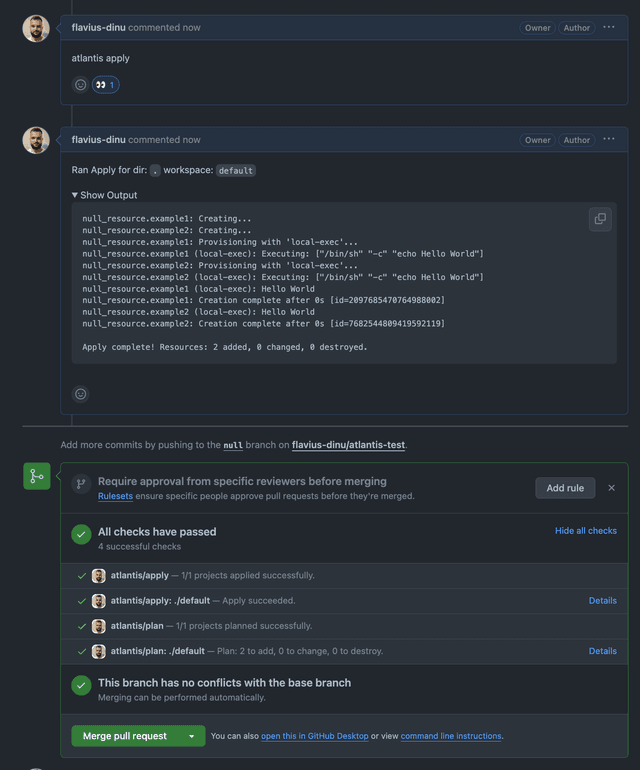
Task: Click 'This branch has no conflicts' heading
Action: (224, 683)
